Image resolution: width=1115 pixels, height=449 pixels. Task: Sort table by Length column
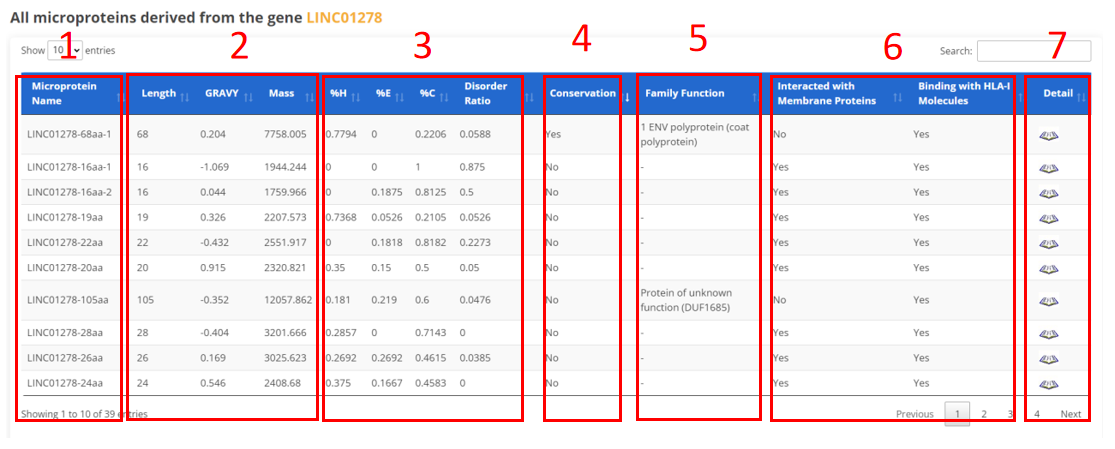coord(159,94)
